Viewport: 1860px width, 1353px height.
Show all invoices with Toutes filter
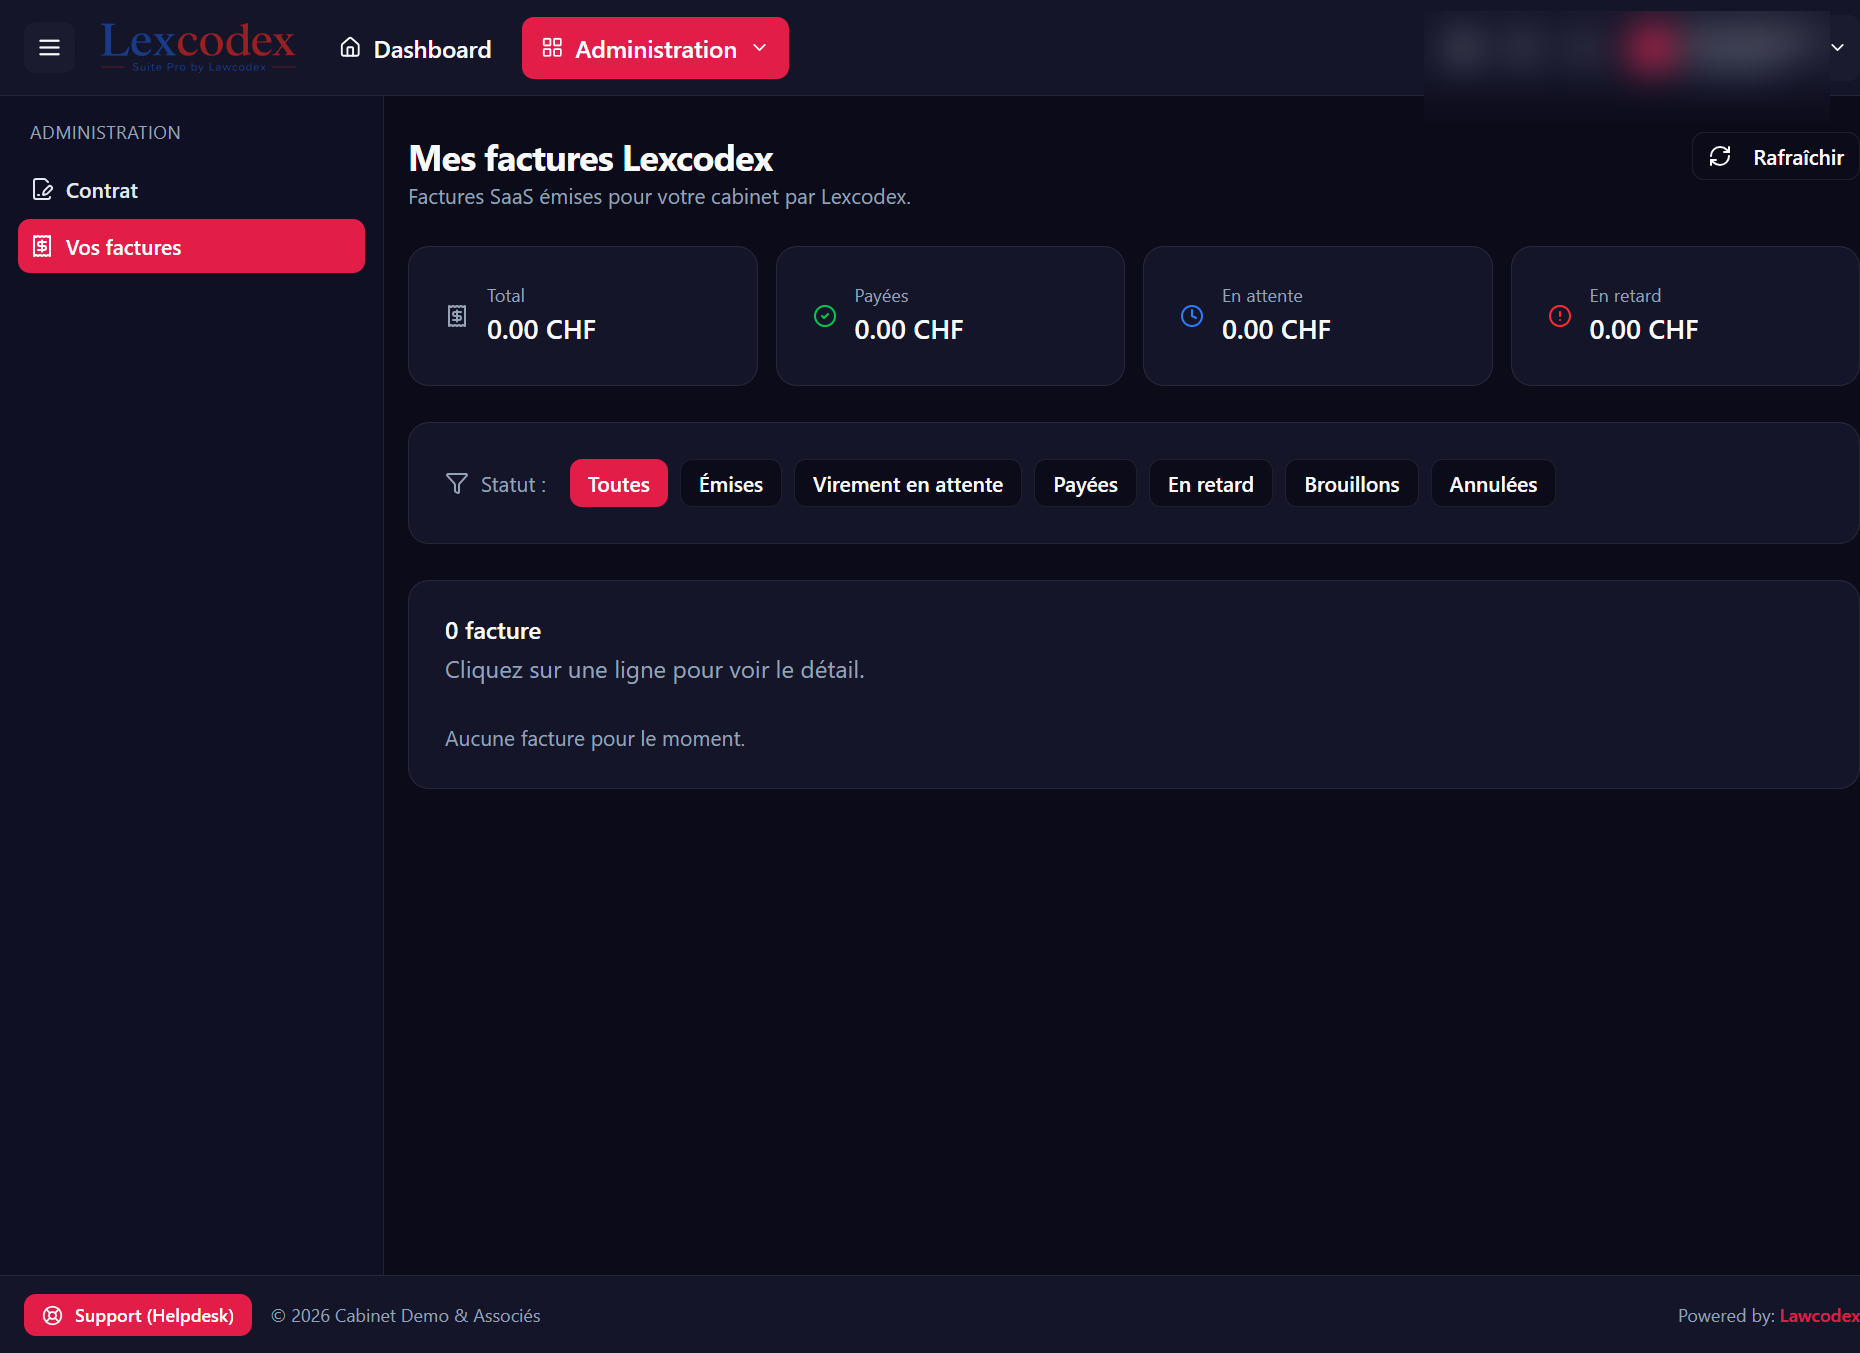(x=619, y=484)
